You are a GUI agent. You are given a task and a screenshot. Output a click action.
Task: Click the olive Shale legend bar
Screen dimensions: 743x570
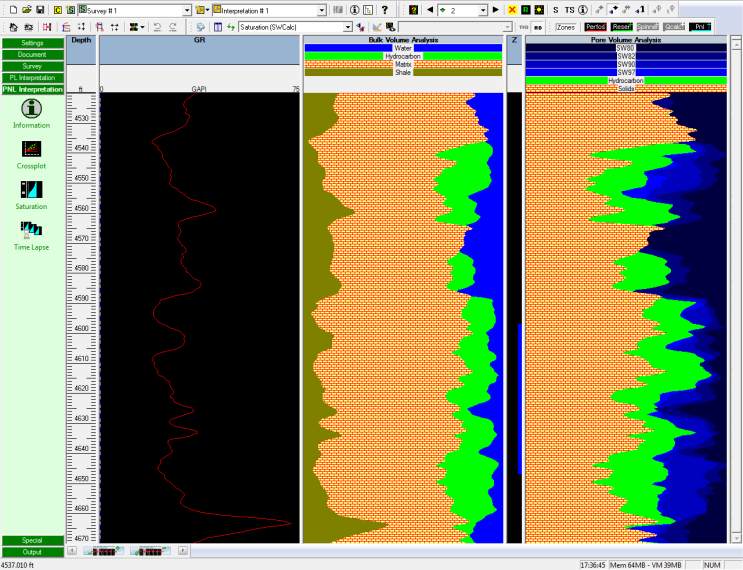click(x=403, y=72)
